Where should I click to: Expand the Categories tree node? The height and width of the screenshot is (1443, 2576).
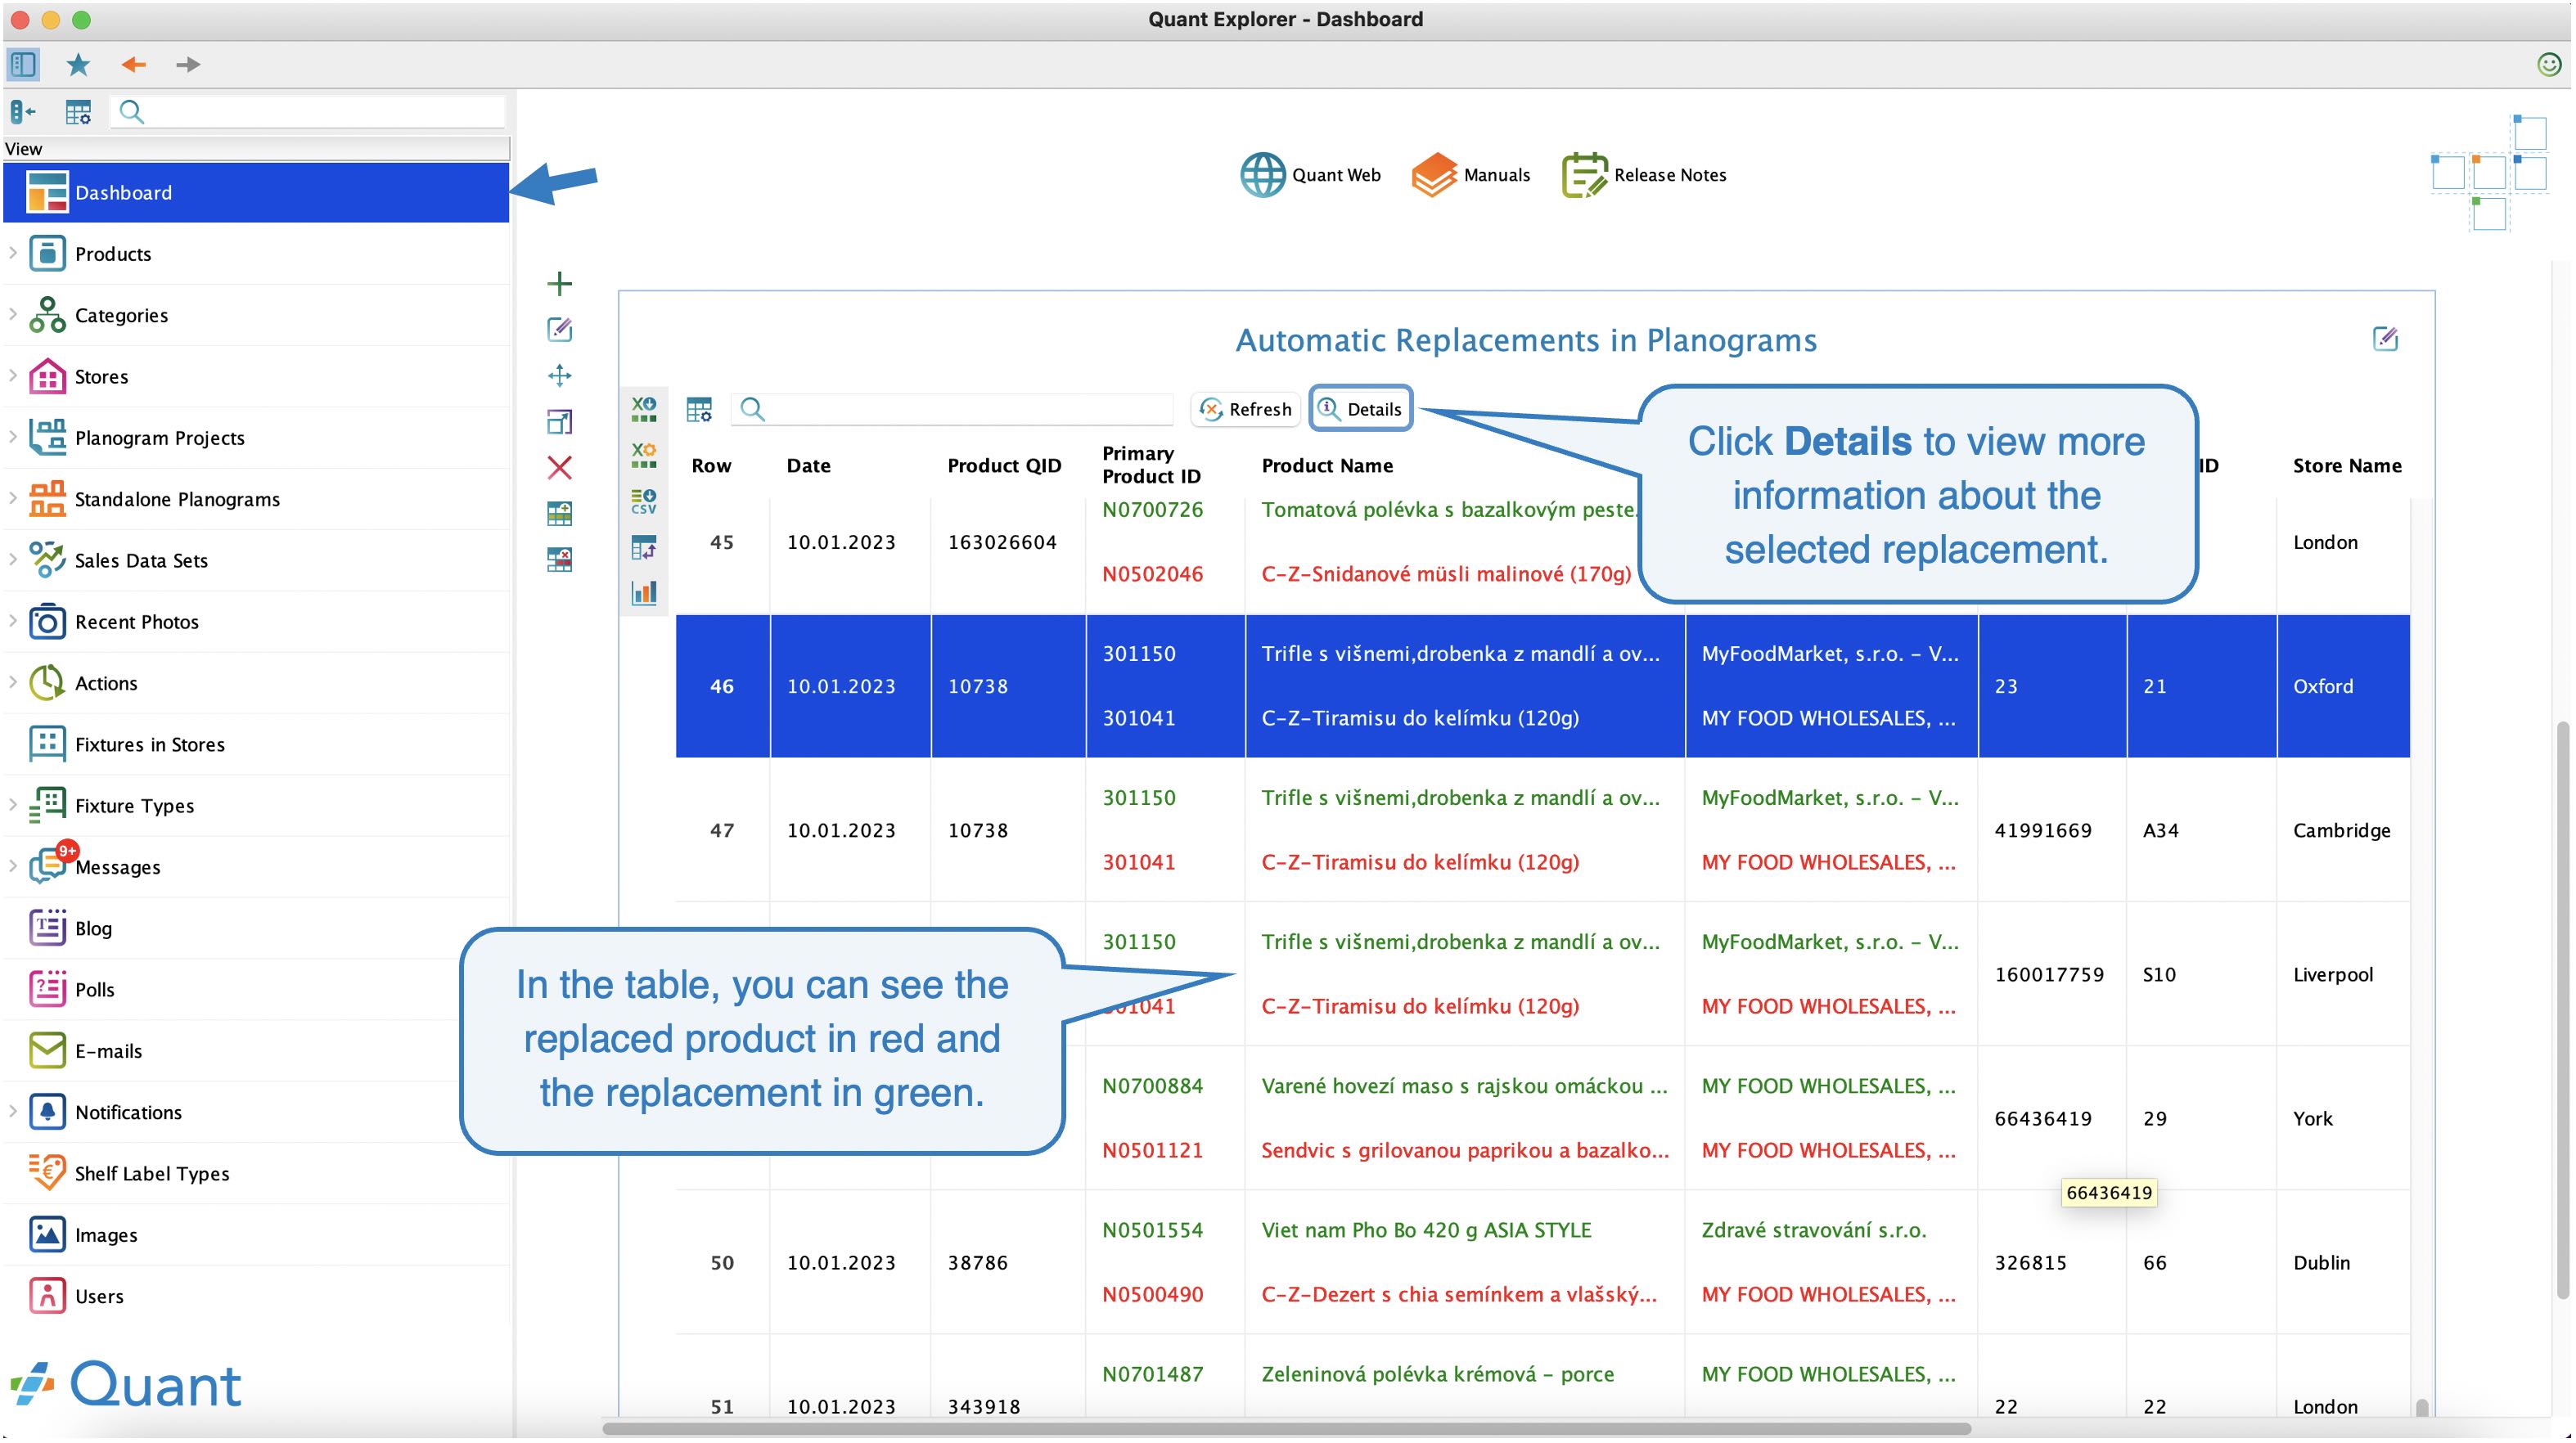[13, 315]
